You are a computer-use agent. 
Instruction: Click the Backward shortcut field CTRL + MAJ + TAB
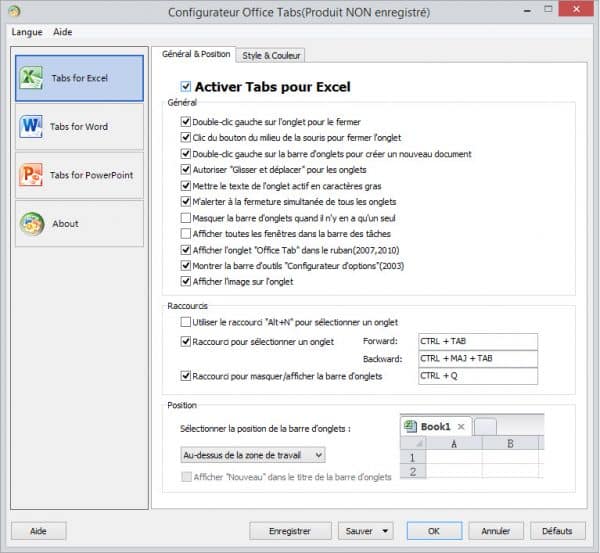(x=478, y=359)
